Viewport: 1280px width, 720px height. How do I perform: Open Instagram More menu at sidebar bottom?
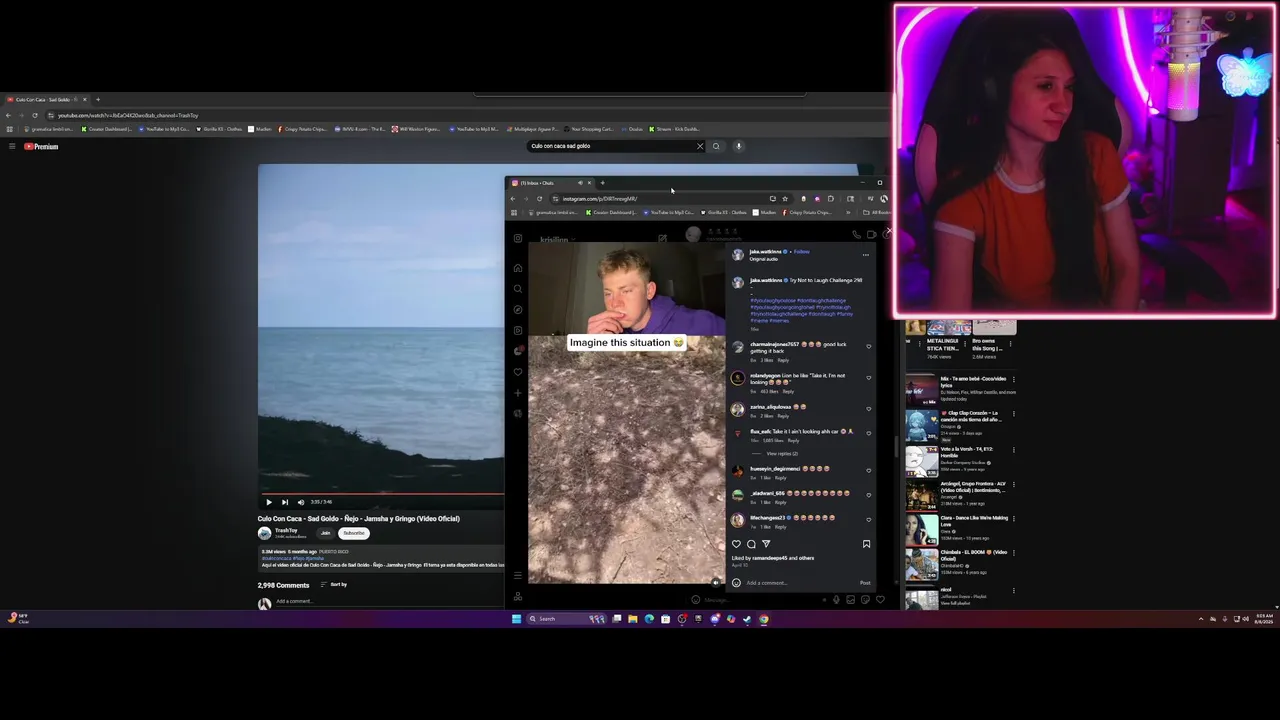tap(518, 575)
